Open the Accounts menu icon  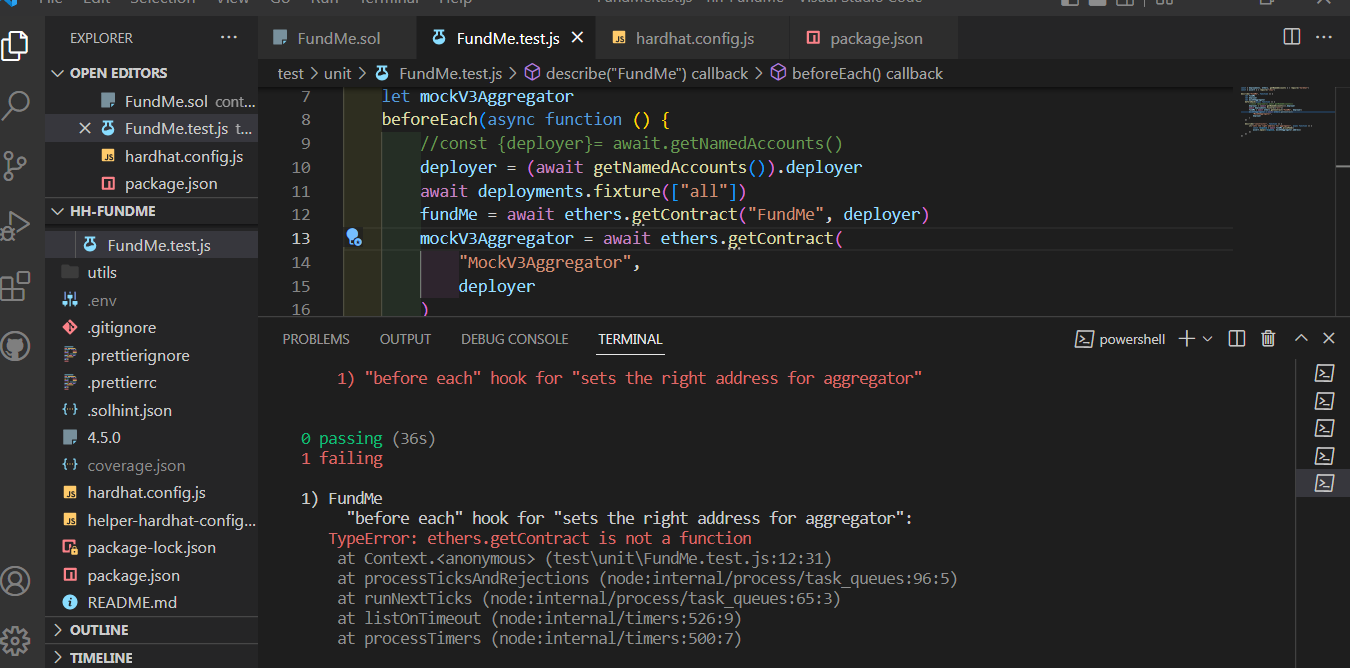tap(15, 581)
